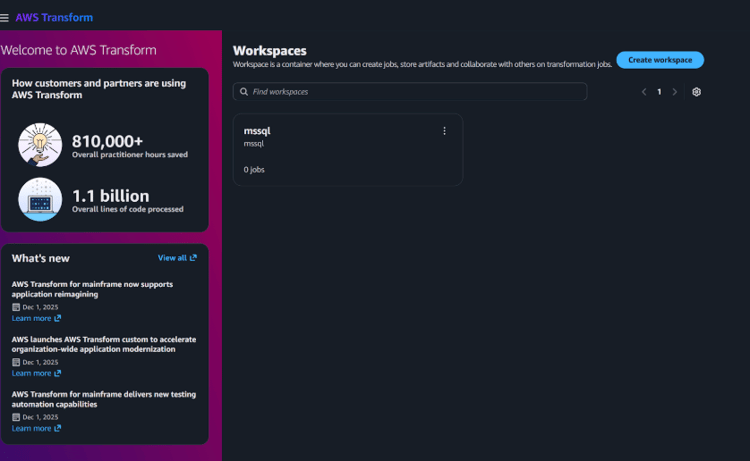The height and width of the screenshot is (461, 750).
Task: Click the What's new heading
Action: click(41, 259)
